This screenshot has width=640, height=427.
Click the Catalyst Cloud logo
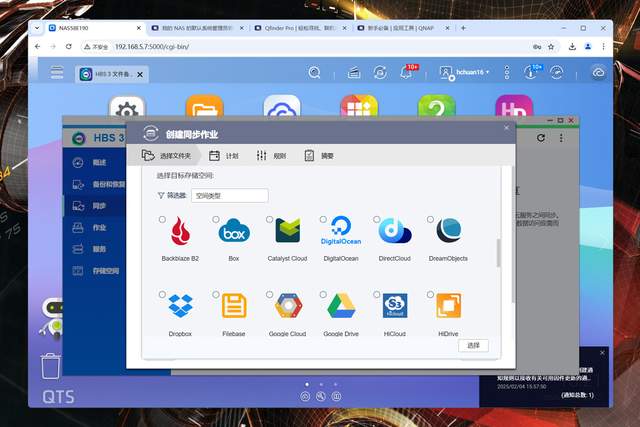pos(287,230)
